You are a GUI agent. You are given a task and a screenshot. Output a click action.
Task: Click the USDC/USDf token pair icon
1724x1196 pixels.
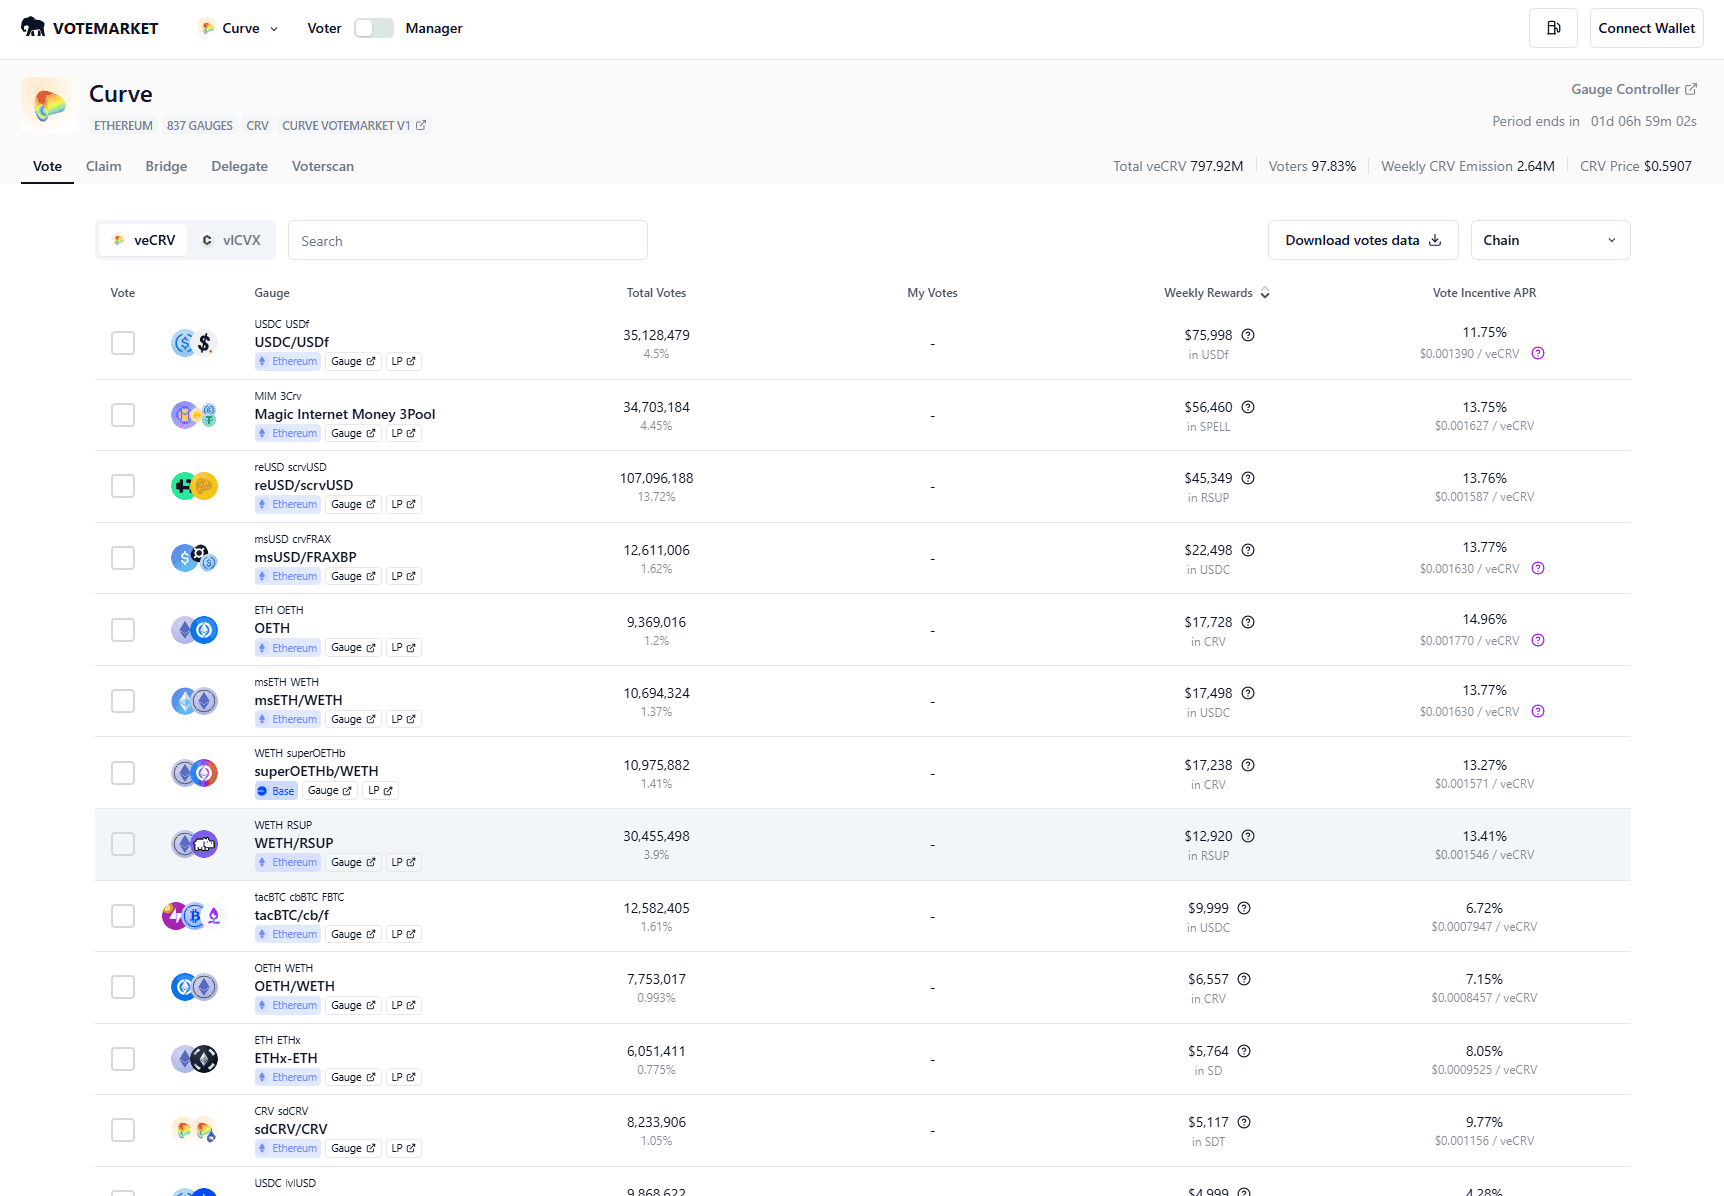(x=194, y=343)
